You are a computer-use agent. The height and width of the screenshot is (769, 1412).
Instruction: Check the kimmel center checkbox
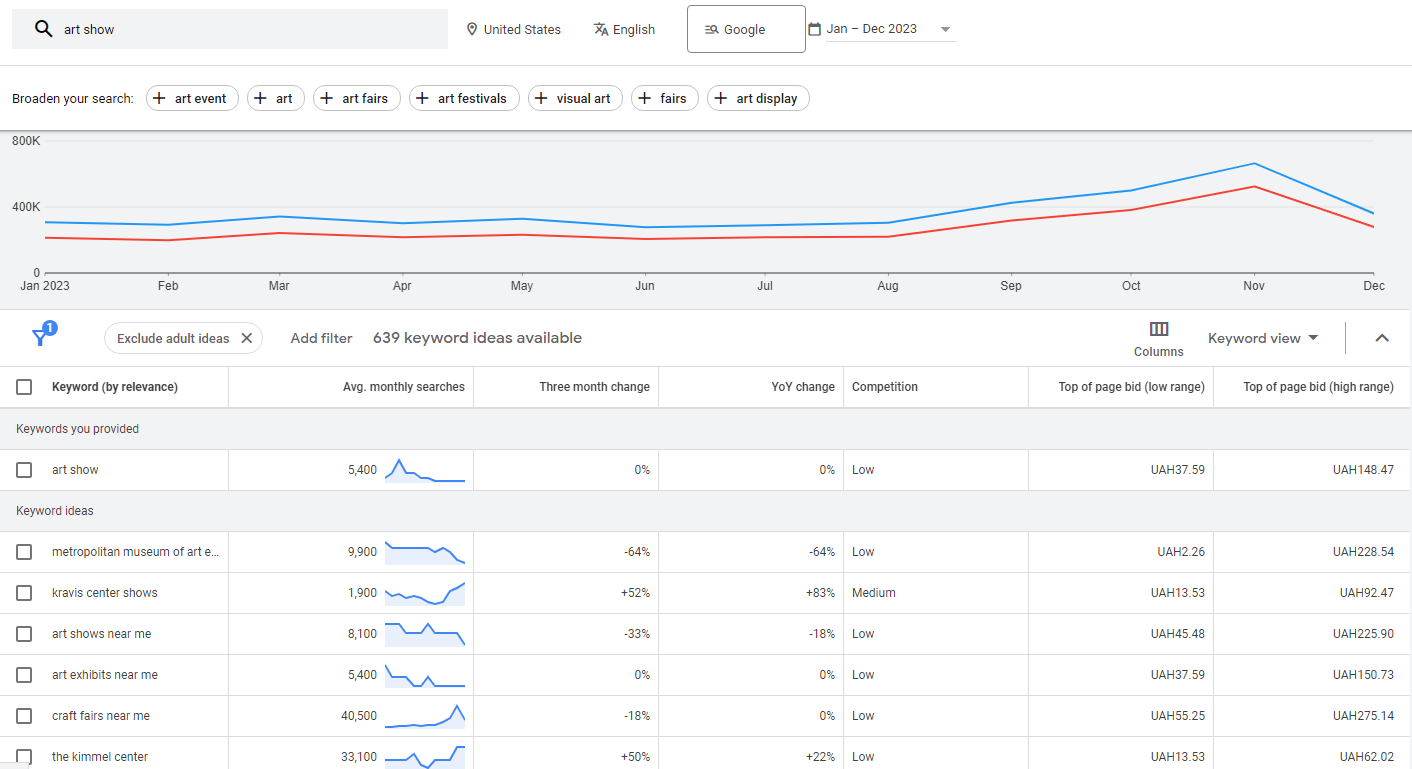[24, 757]
